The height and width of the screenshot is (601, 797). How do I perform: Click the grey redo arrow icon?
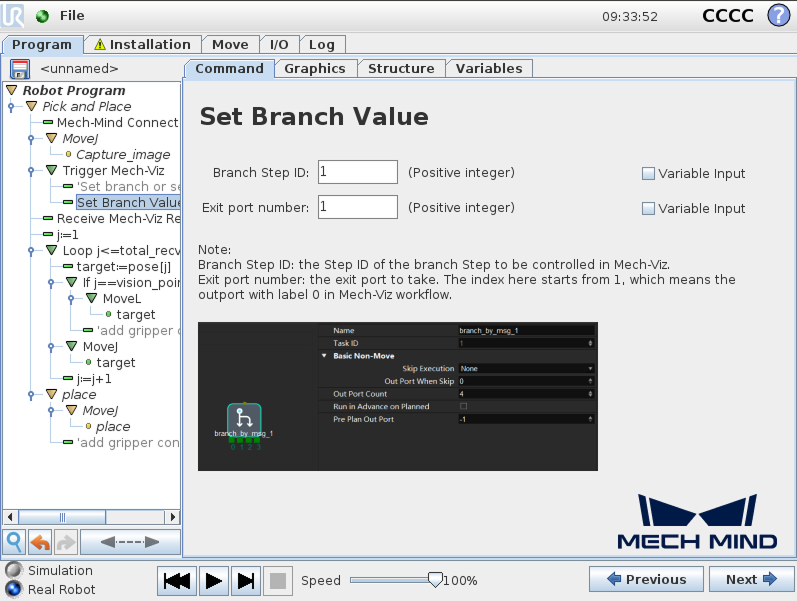[66, 542]
